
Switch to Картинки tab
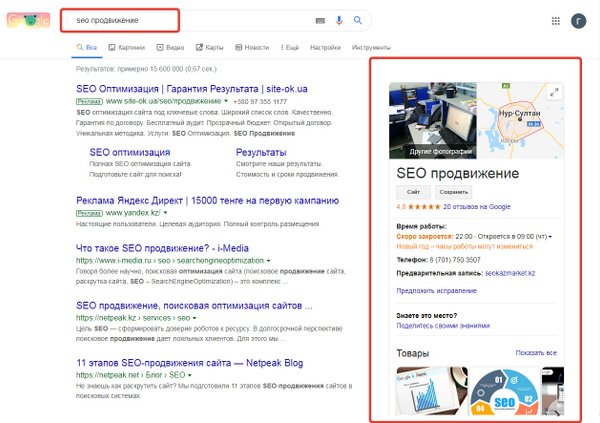click(x=127, y=47)
